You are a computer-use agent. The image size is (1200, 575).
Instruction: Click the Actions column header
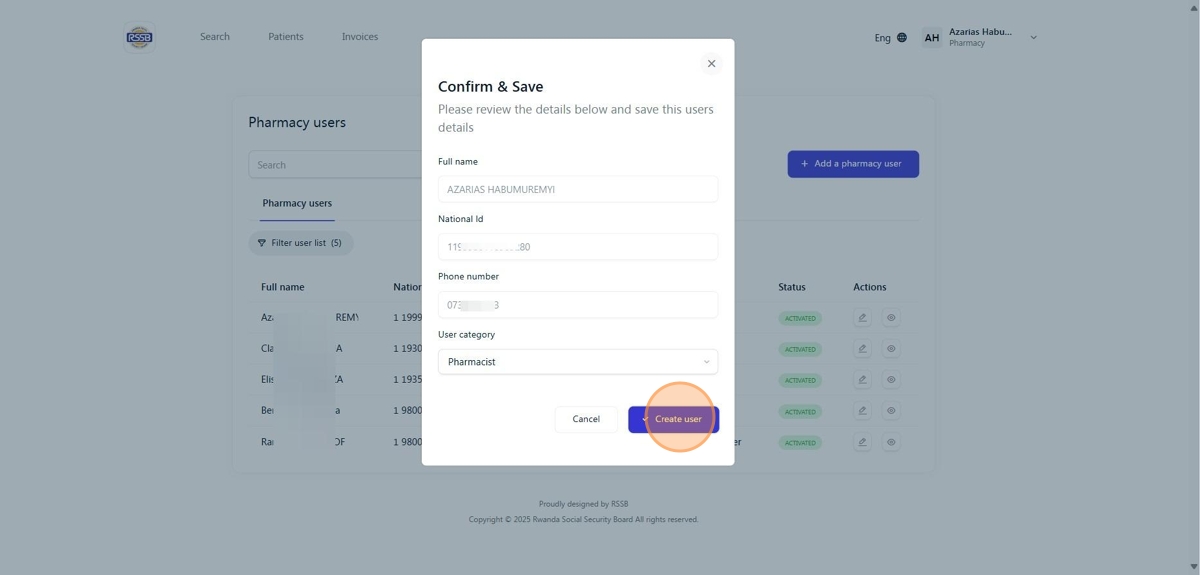pyautogui.click(x=870, y=287)
